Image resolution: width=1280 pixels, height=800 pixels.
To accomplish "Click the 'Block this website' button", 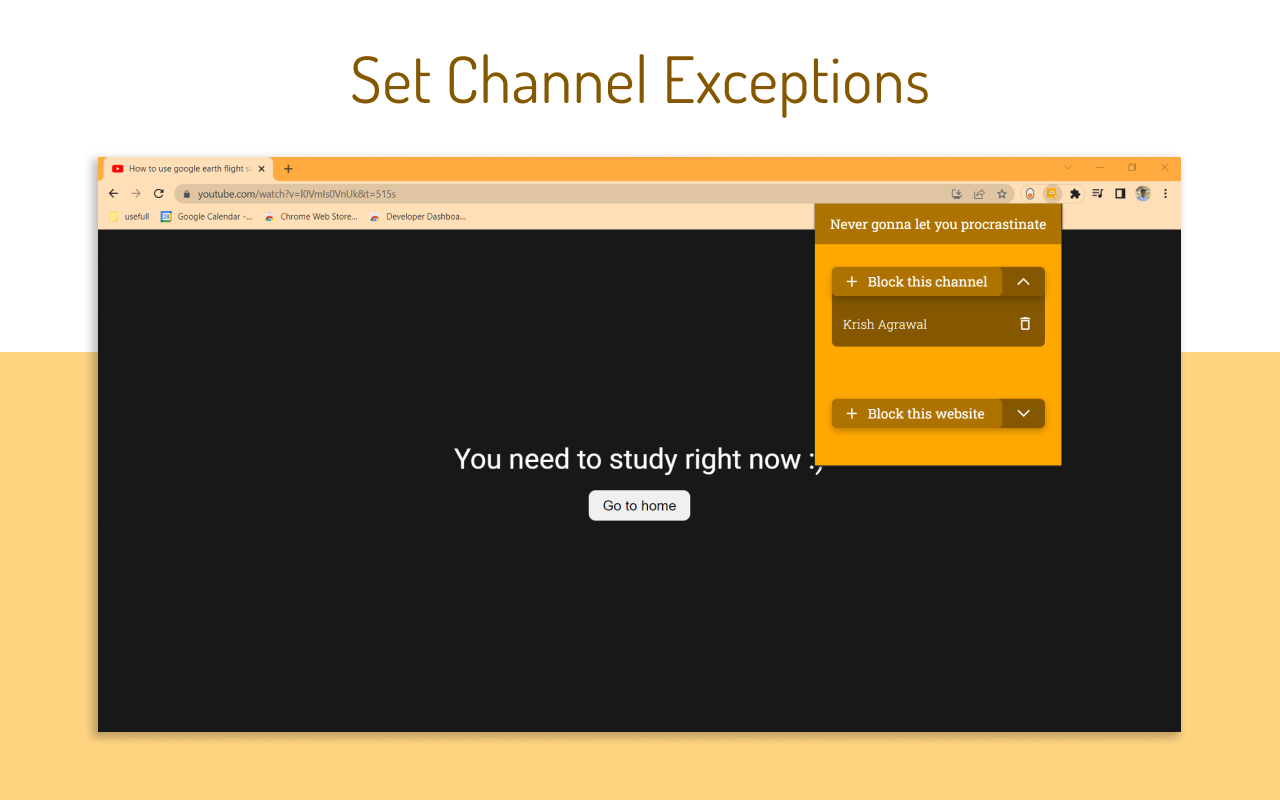I will click(x=917, y=414).
